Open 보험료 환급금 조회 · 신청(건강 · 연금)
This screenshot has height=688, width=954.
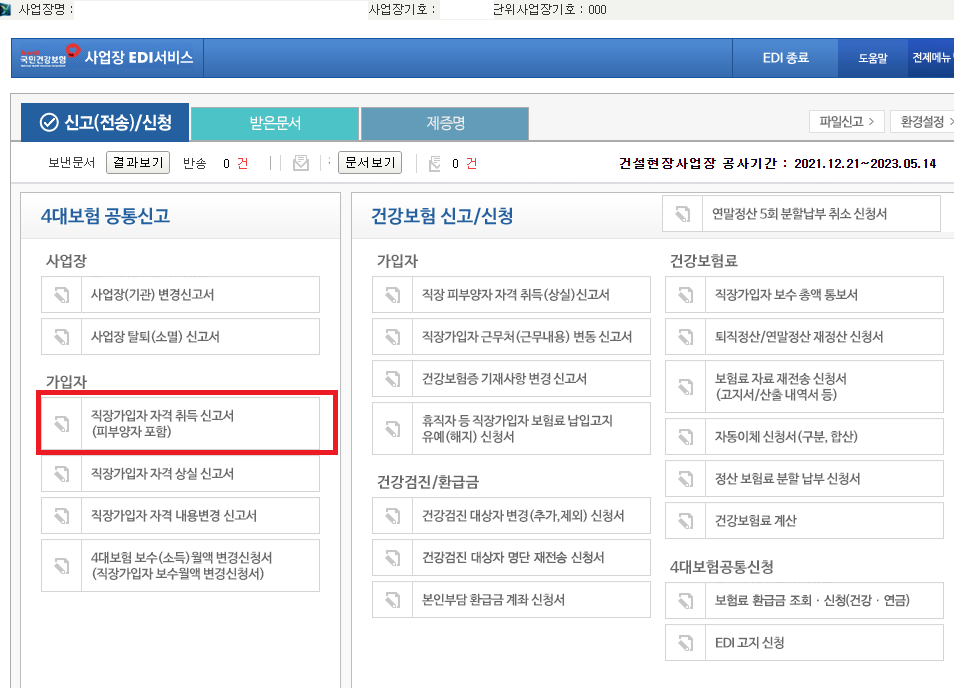point(804,601)
